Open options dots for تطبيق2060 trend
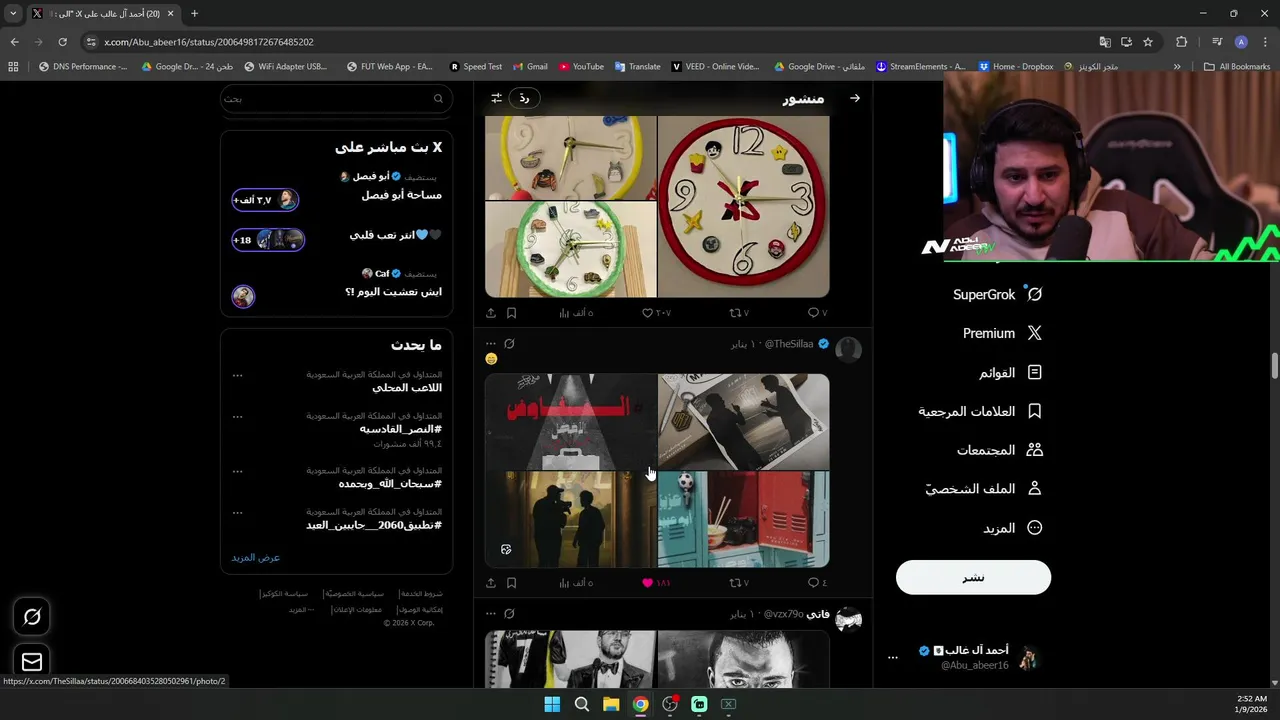 [237, 512]
